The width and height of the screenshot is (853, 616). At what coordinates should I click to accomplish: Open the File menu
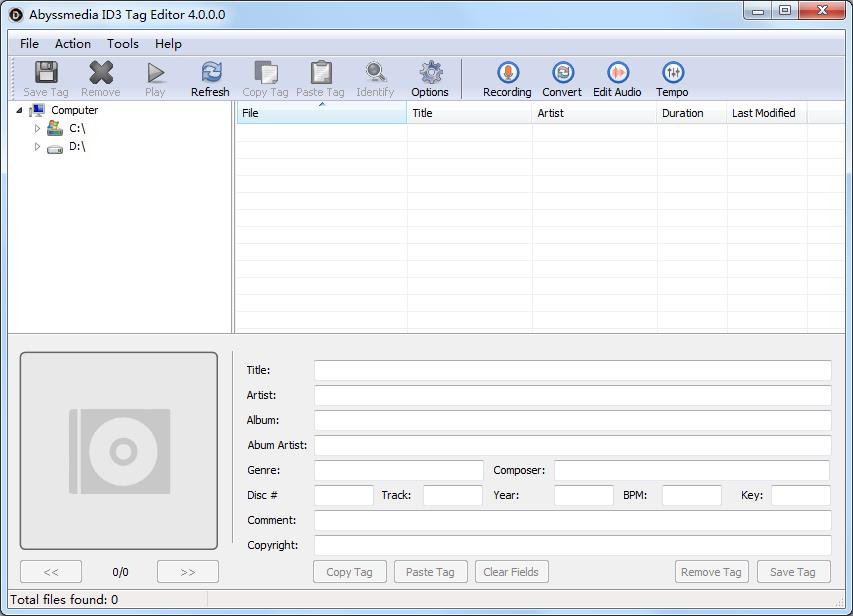coord(29,44)
